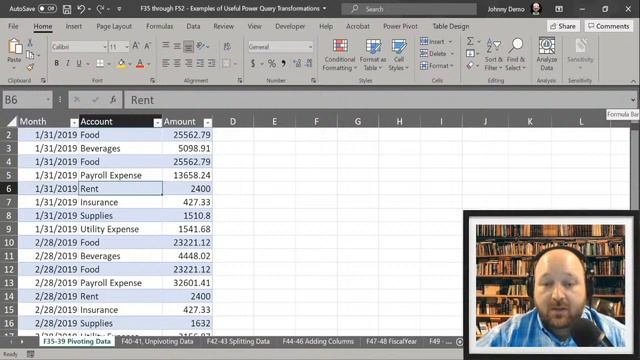Open Format as Table gallery
Image resolution: width=640 pixels, height=360 pixels.
point(373,55)
